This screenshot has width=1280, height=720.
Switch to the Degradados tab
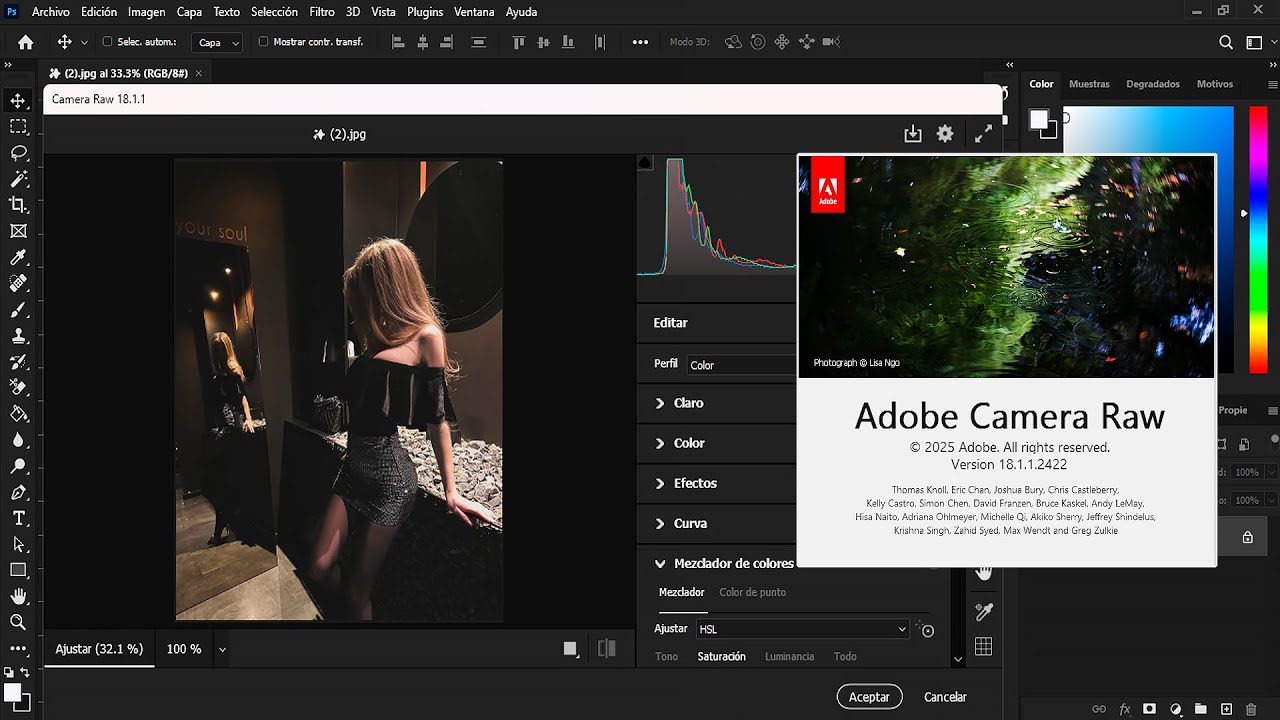[x=1153, y=84]
